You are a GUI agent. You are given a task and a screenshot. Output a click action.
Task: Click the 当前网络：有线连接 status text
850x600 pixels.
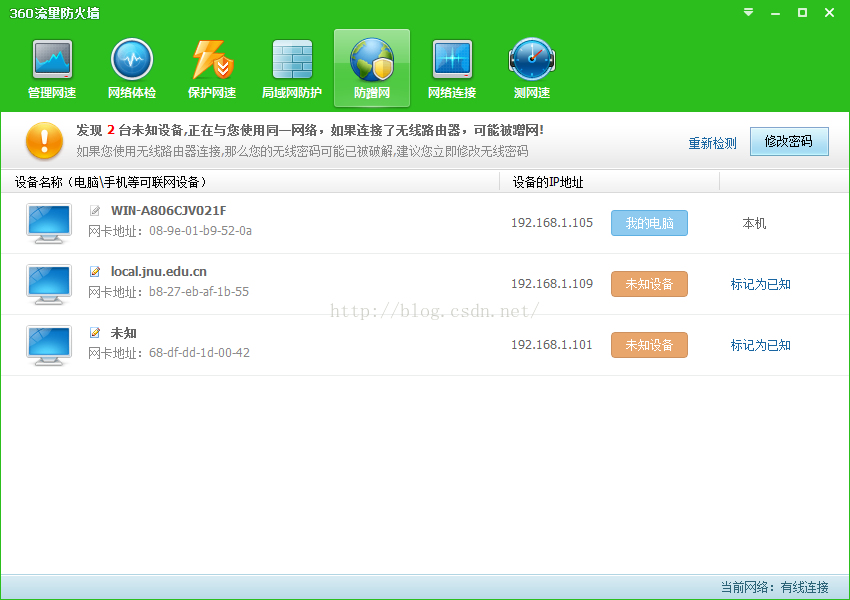pos(775,587)
